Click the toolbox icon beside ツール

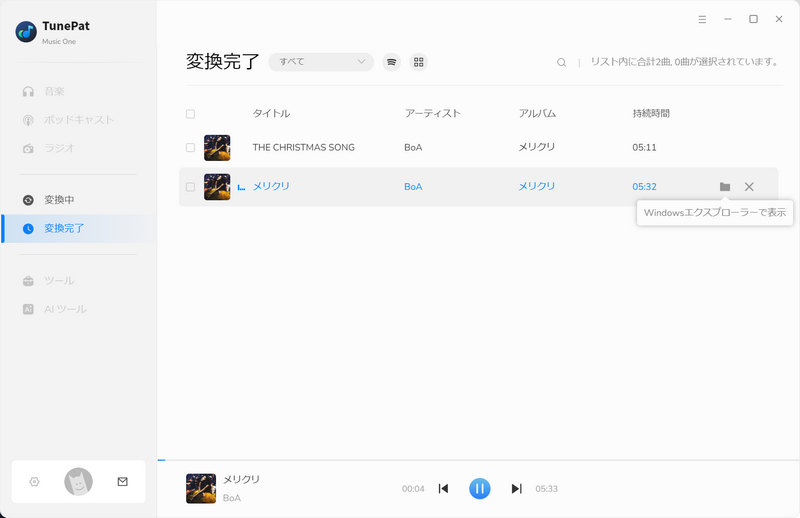pos(28,281)
